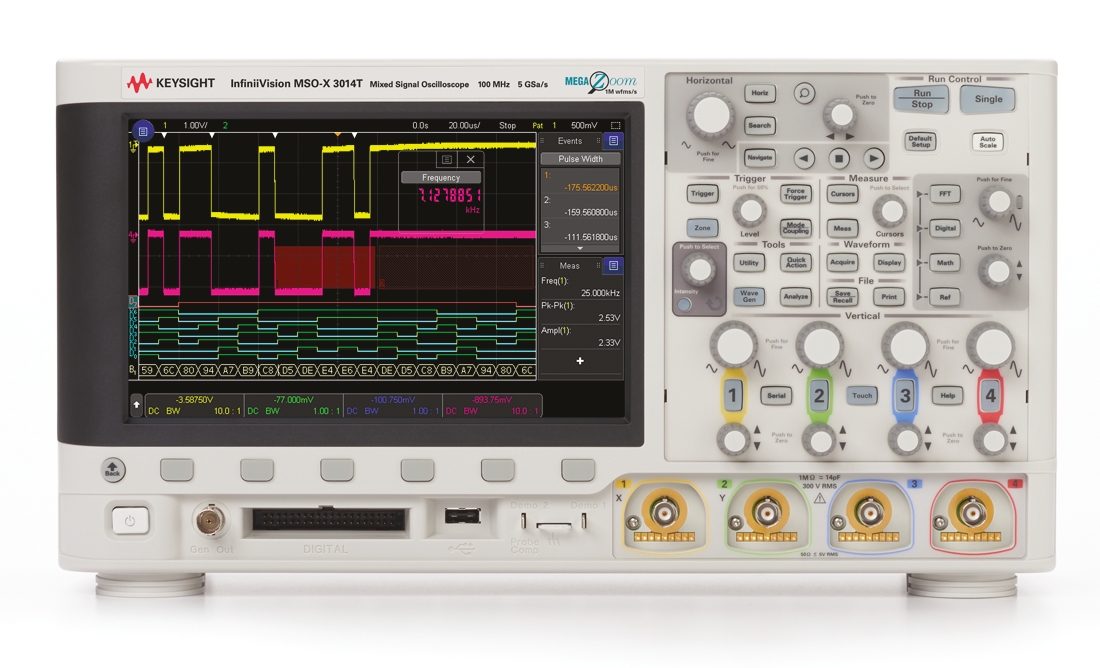Open channel 2 info box showing -77.000mV
The width and height of the screenshot is (1100, 668).
(x=293, y=405)
